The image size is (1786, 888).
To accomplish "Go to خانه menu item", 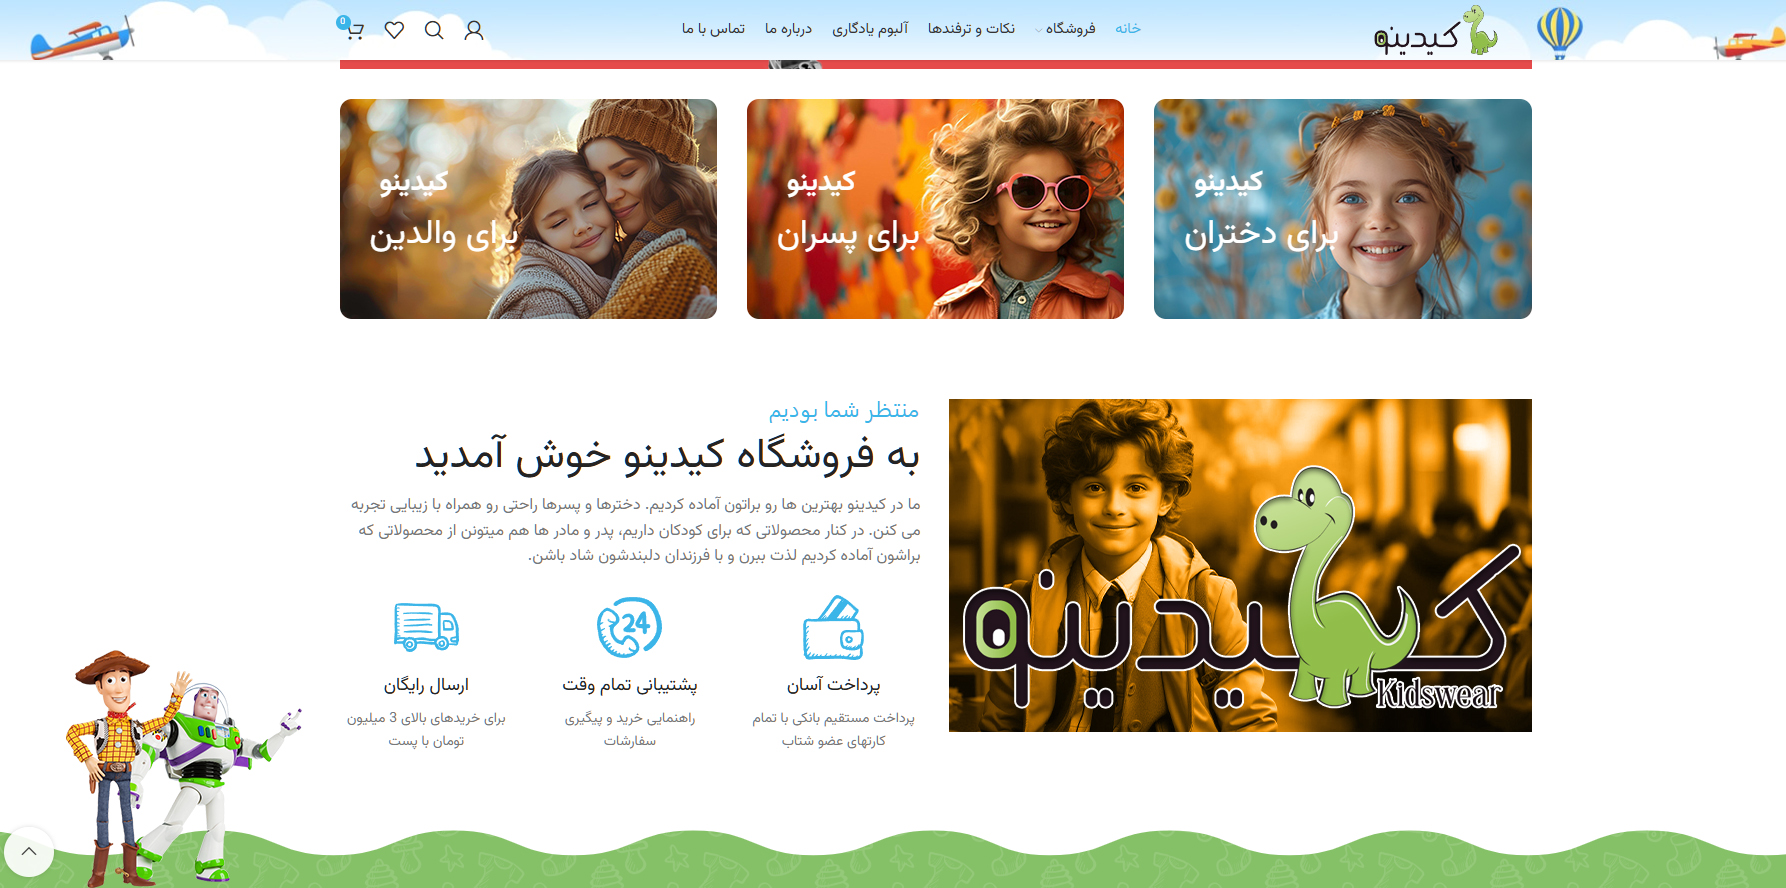I will coord(1128,29).
